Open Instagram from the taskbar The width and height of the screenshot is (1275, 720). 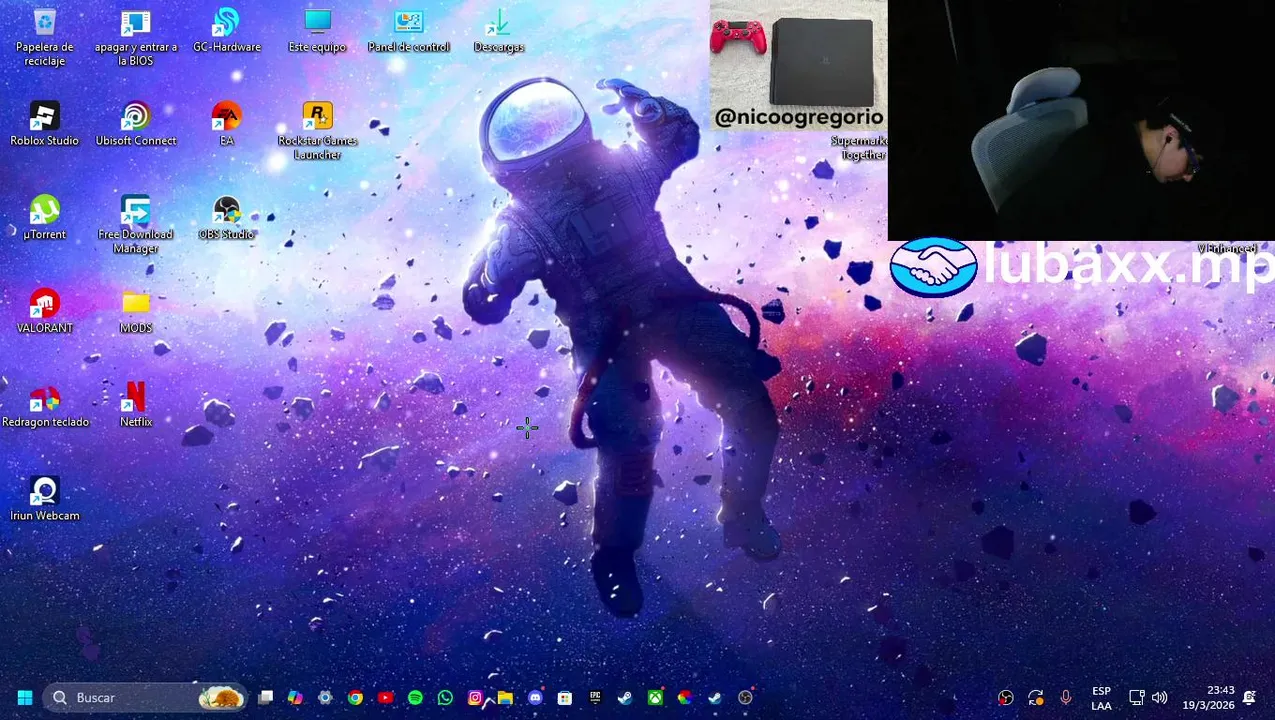(x=475, y=698)
